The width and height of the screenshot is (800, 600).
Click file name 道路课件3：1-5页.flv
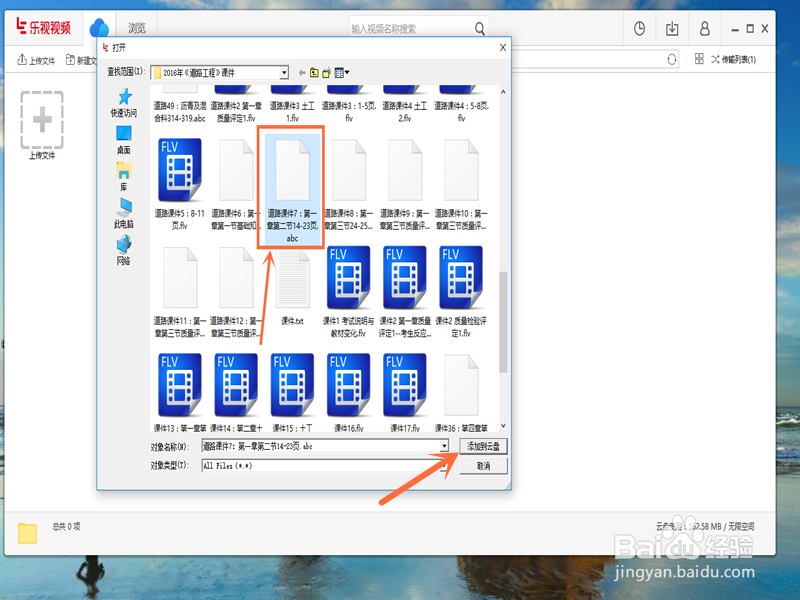point(348,112)
